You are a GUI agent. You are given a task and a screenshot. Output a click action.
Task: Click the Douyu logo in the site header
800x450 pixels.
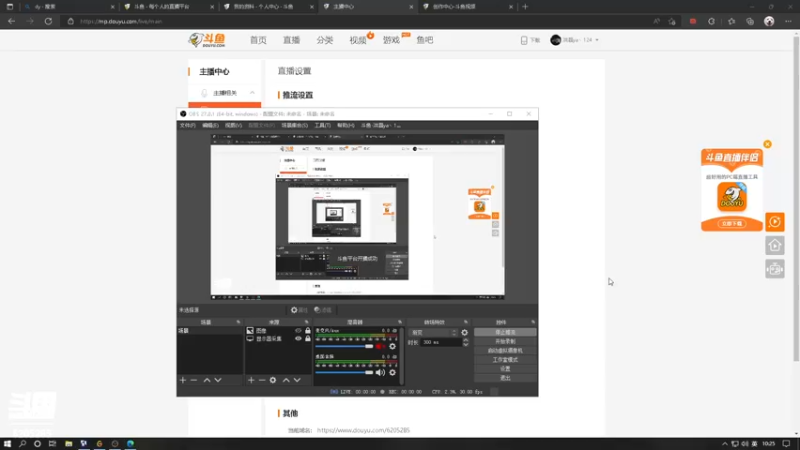pos(207,40)
